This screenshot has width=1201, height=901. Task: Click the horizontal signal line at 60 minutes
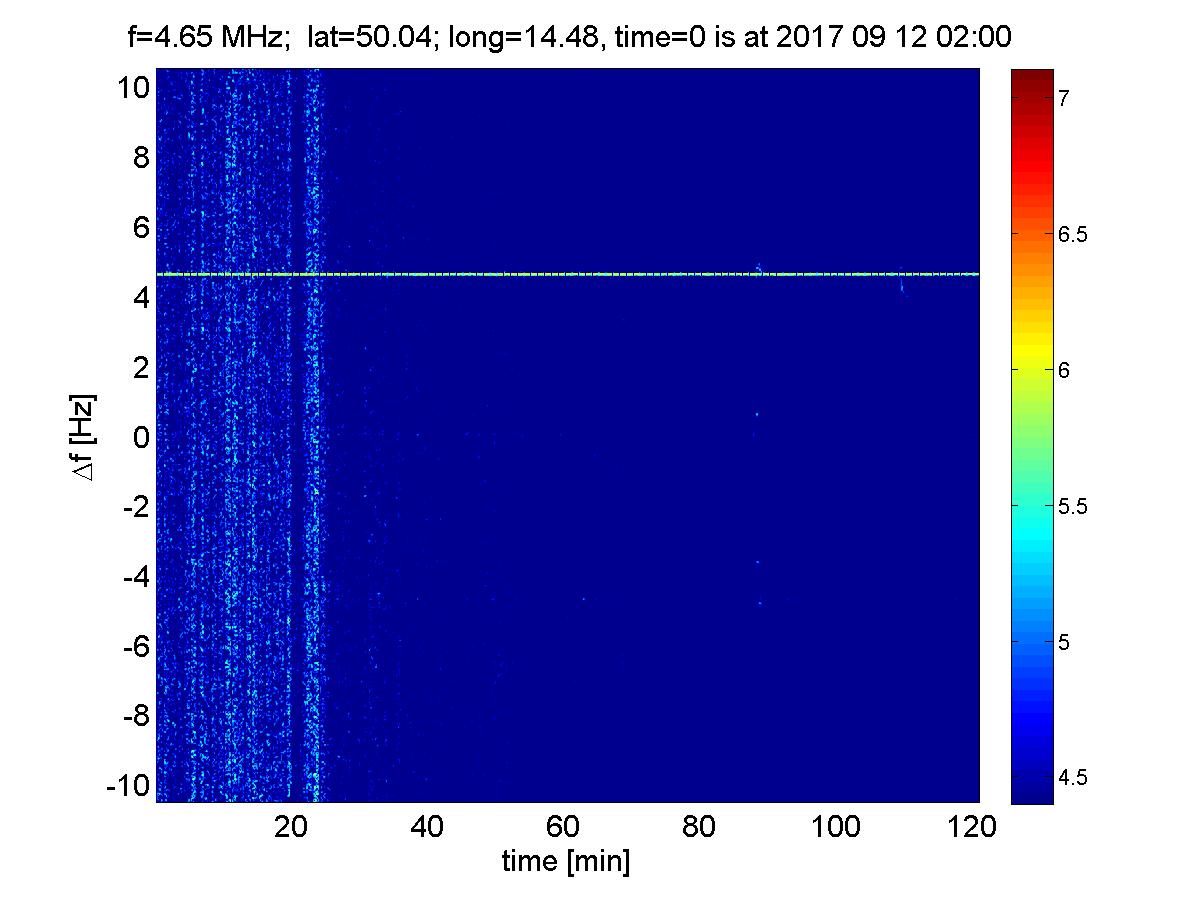(564, 274)
